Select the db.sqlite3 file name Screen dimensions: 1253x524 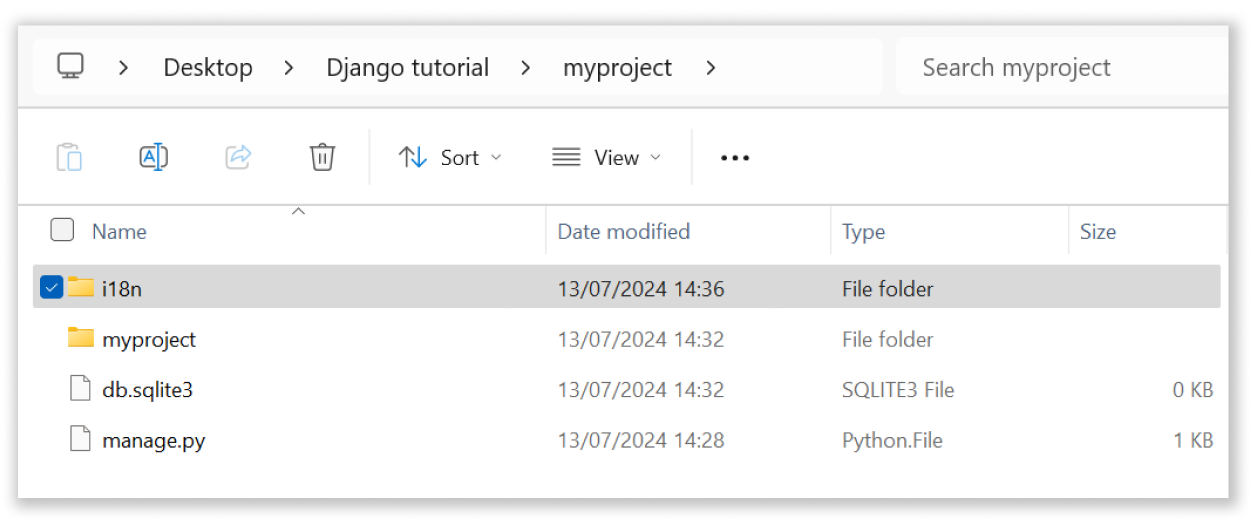pyautogui.click(x=147, y=389)
